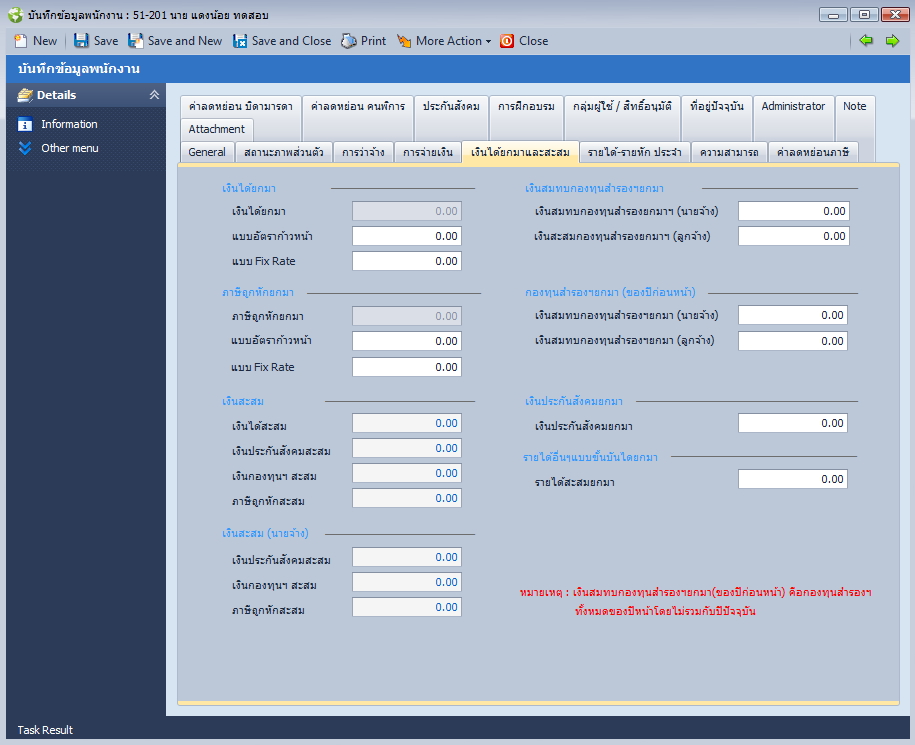This screenshot has height=745, width=915.
Task: Open the ค่าลดหย่อนภาษี tab
Action: coord(813,152)
